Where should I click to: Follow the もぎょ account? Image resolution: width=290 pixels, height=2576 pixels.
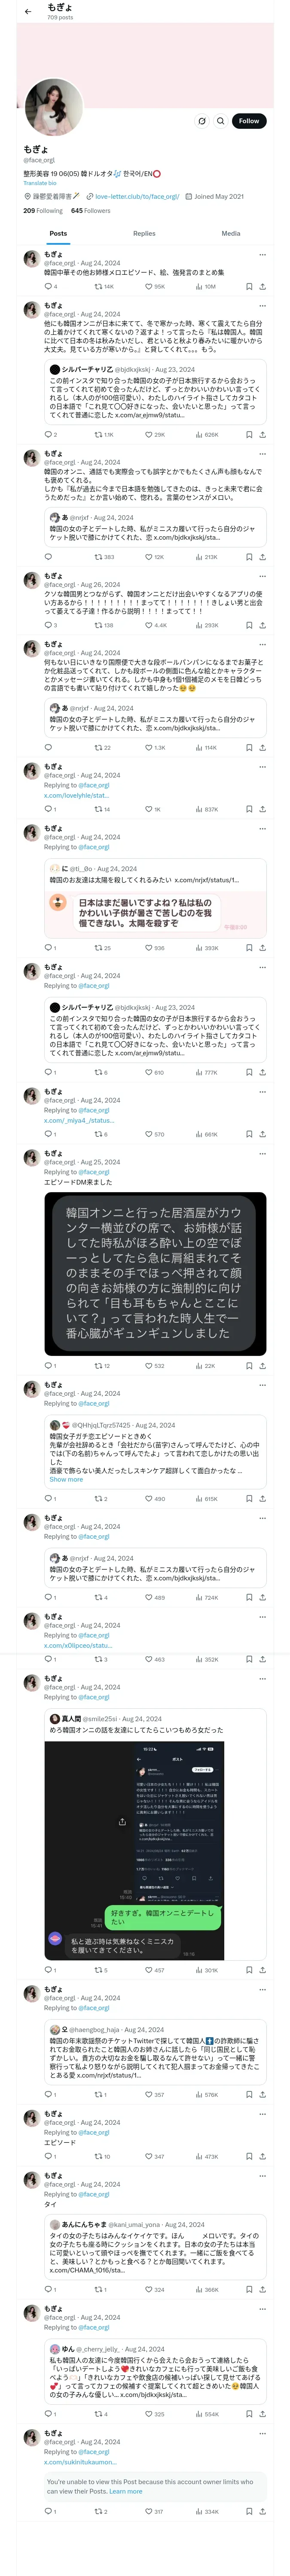(x=249, y=121)
